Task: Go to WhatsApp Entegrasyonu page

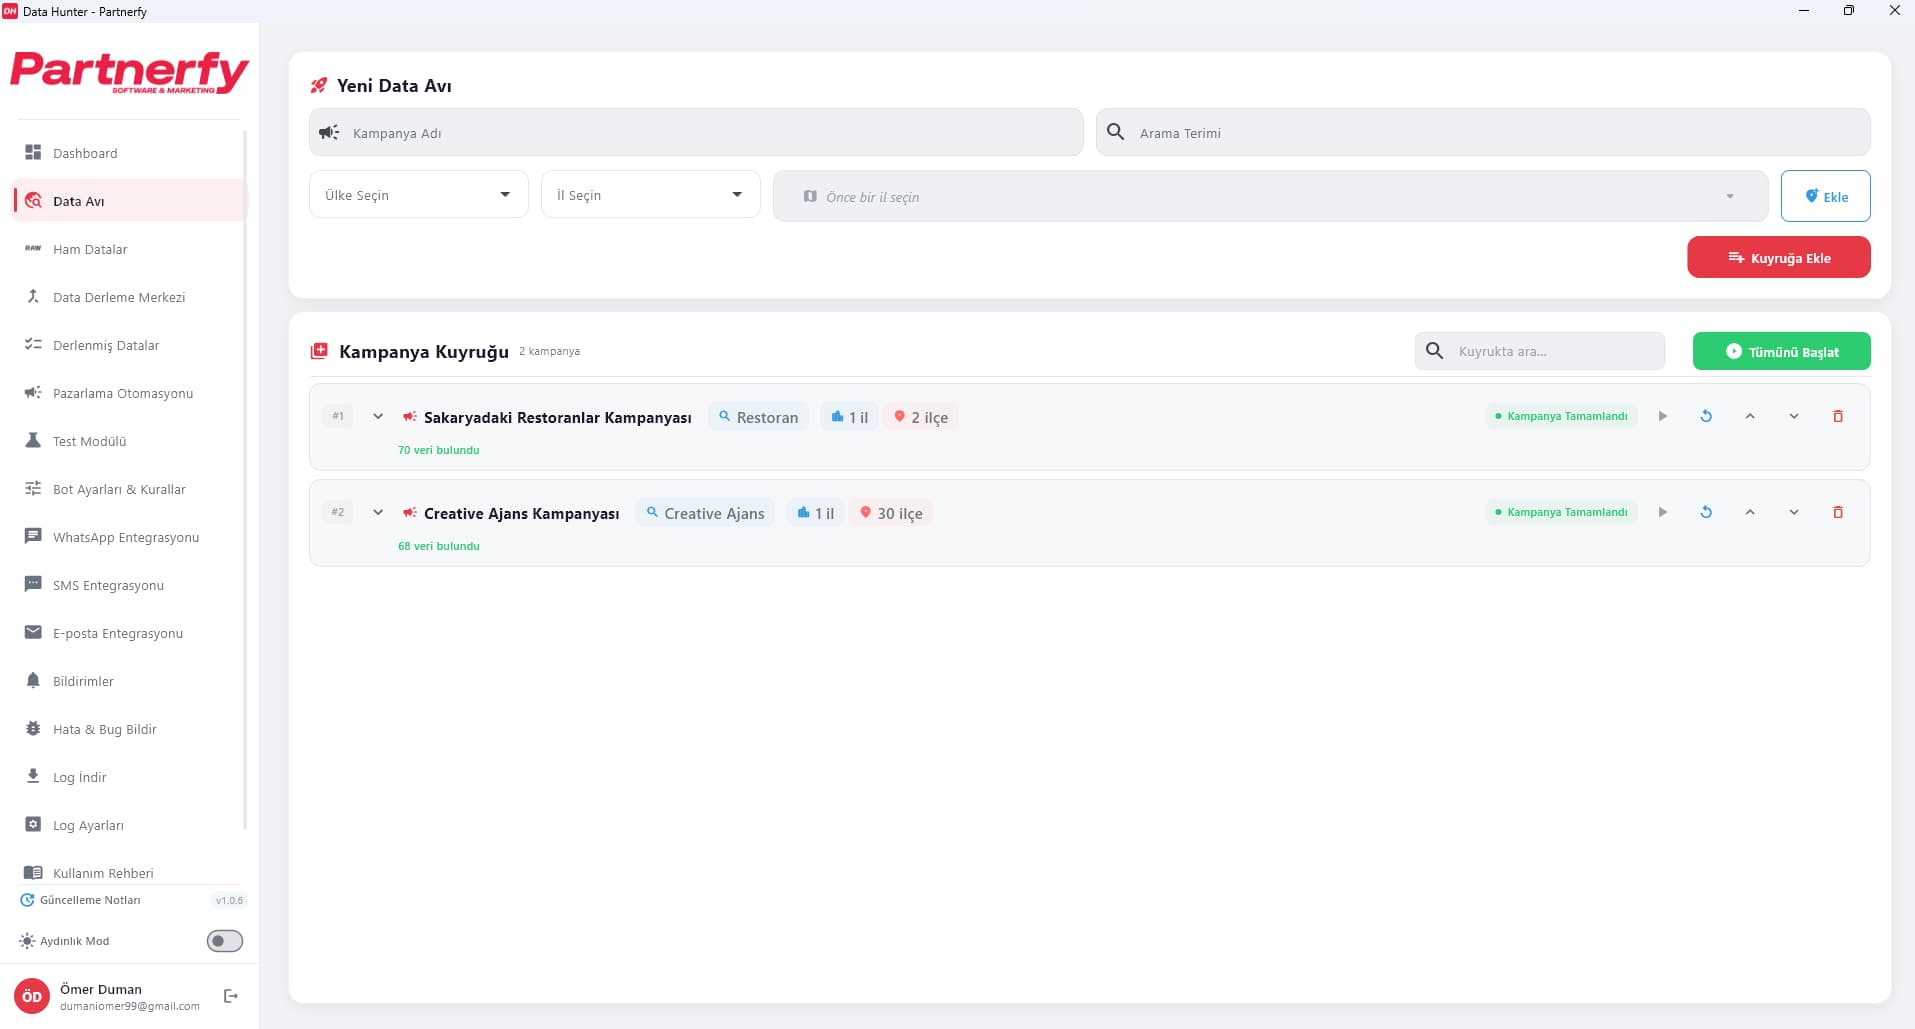Action: (x=125, y=537)
